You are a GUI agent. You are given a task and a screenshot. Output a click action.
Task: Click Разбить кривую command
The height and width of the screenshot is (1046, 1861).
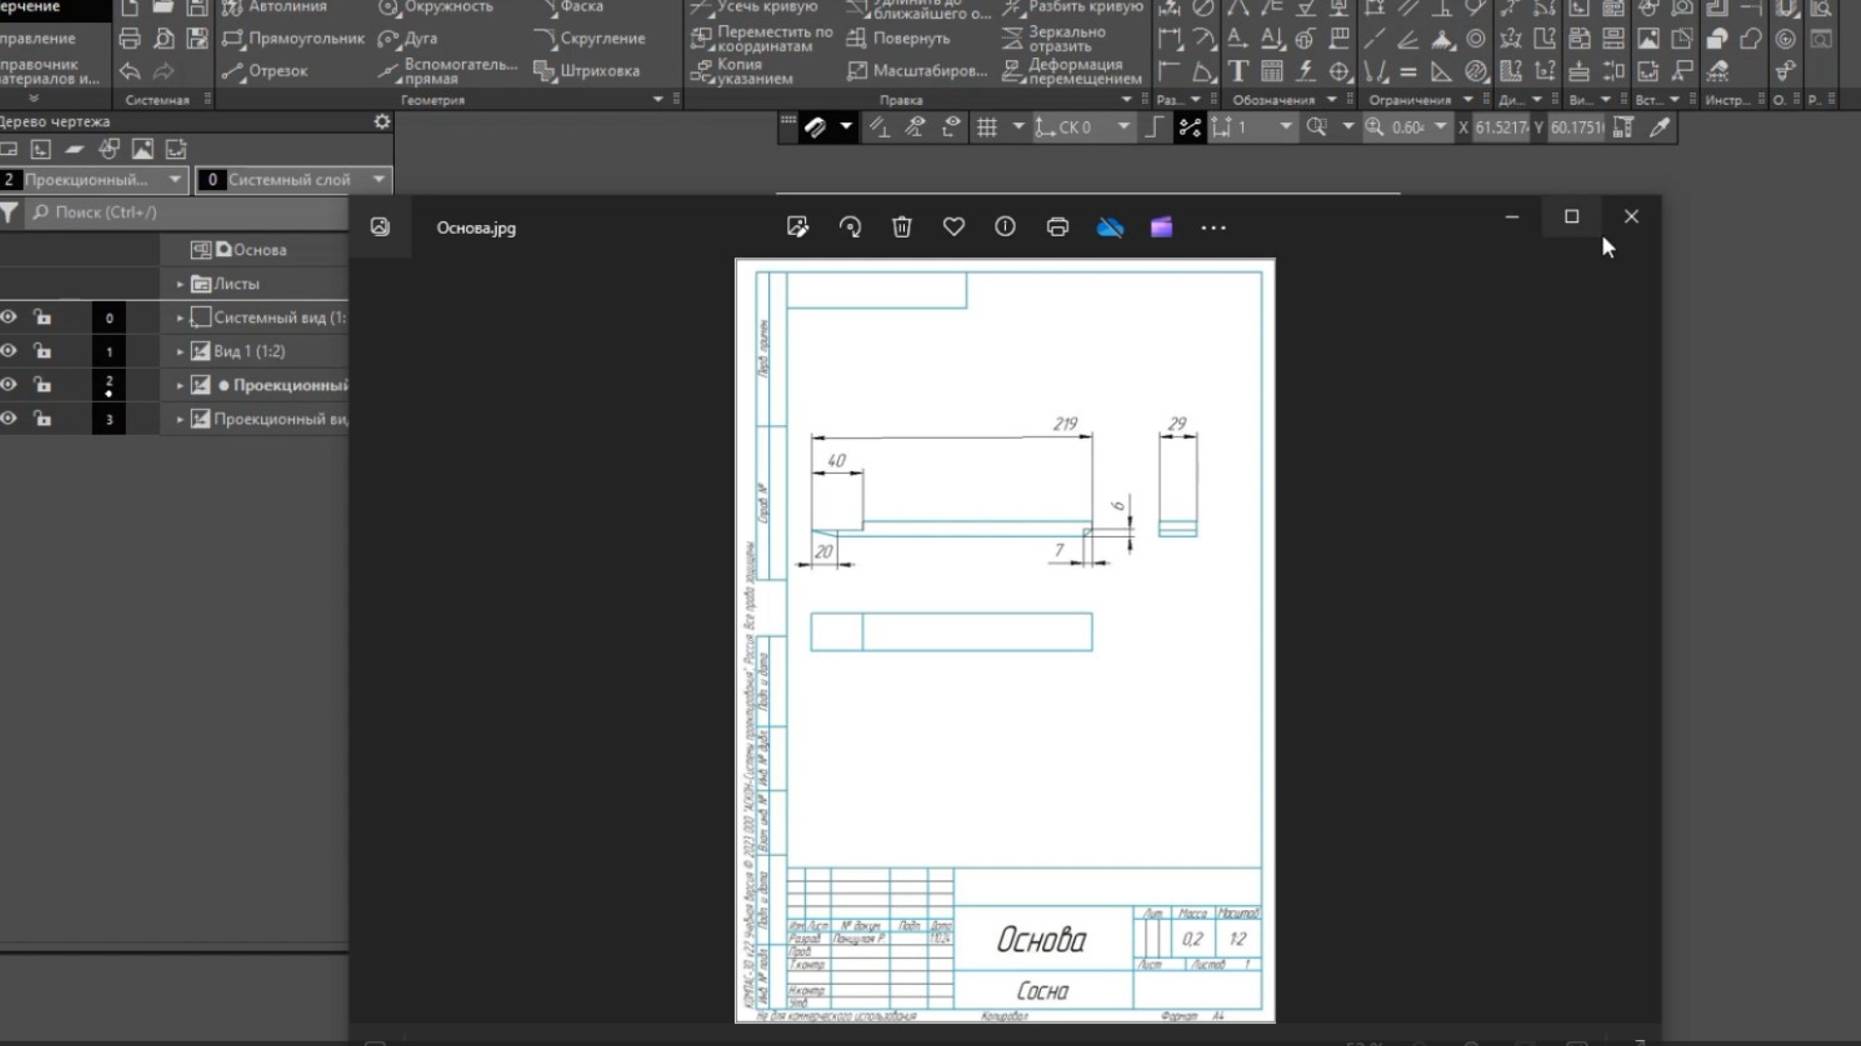point(1073,7)
